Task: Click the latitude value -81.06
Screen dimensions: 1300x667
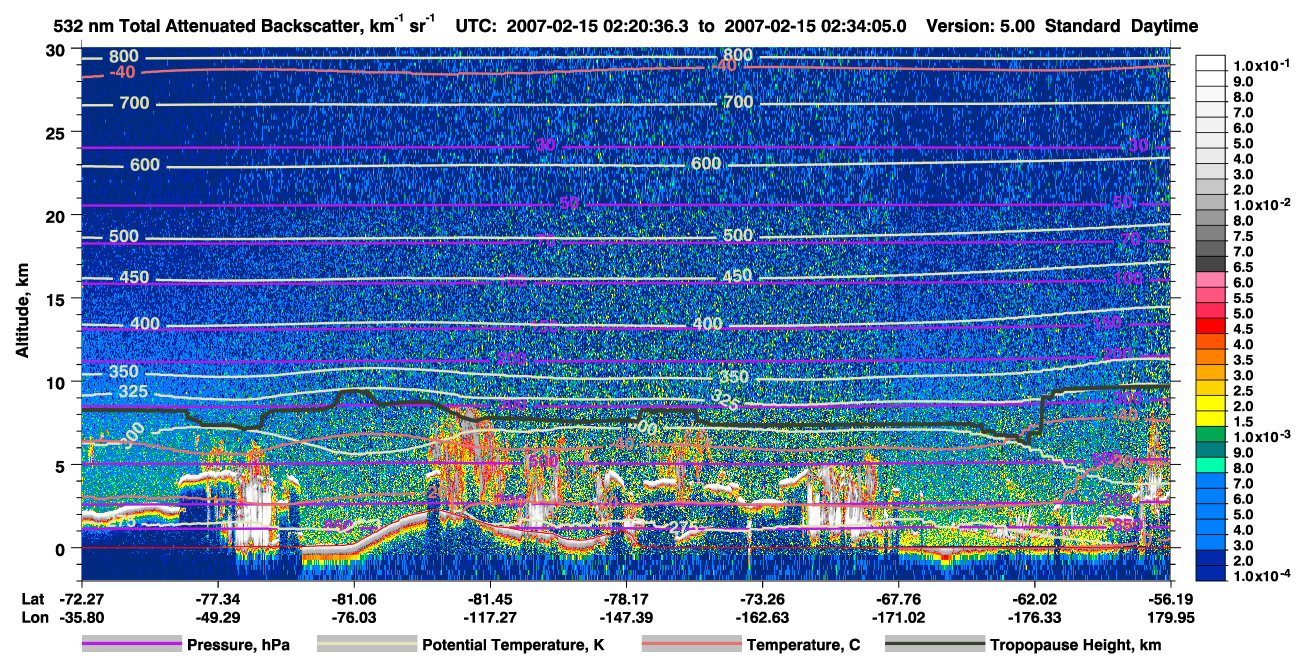Action: [353, 598]
